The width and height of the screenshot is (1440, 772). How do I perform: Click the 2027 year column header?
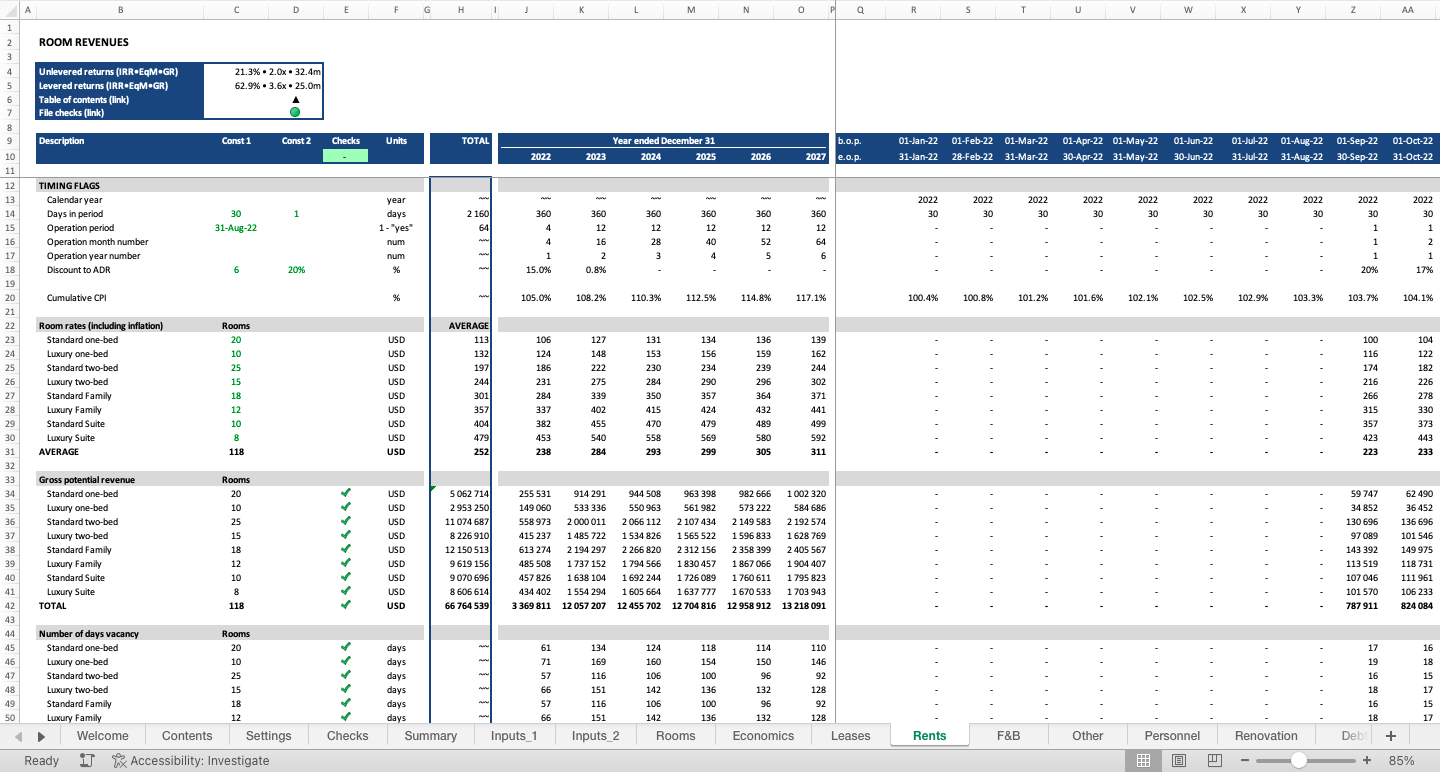click(816, 156)
